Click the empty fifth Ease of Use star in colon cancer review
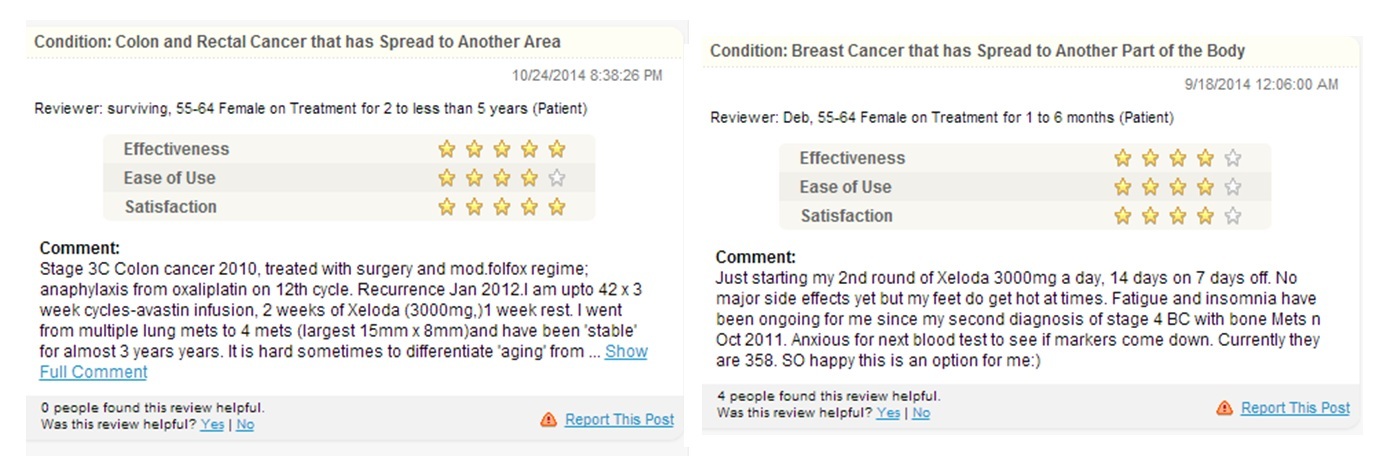Screen dimensions: 1374x458 pyautogui.click(x=557, y=178)
